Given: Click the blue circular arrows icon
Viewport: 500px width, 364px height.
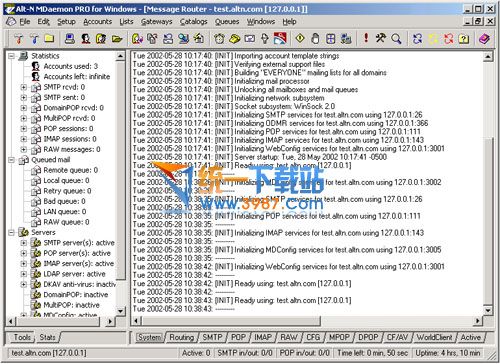Looking at the screenshot, I should [417, 39].
